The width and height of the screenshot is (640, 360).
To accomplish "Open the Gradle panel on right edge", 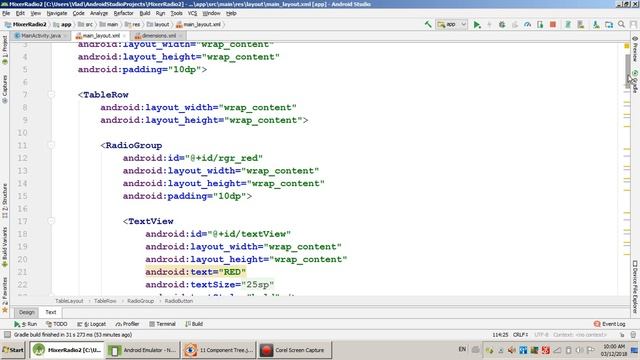I will [x=635, y=82].
